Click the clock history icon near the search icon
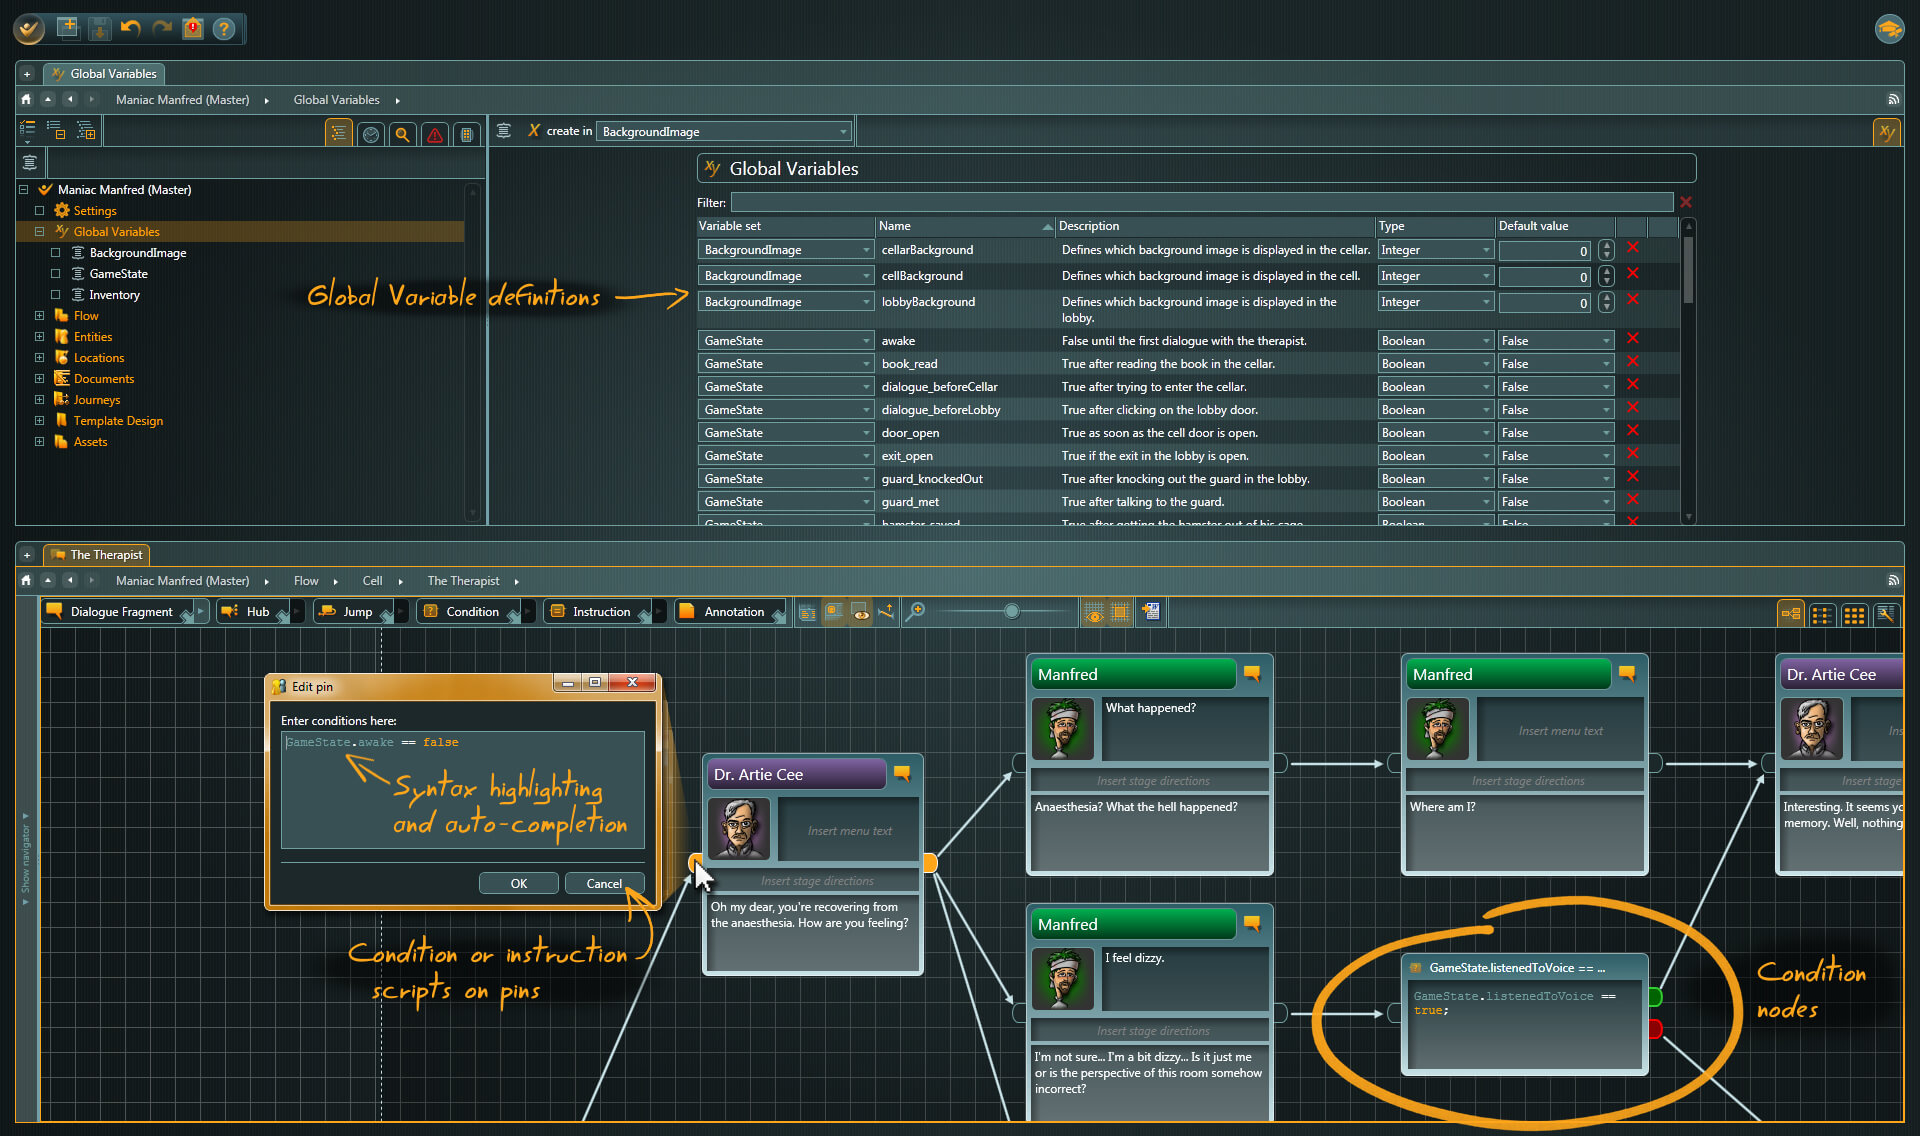The width and height of the screenshot is (1920, 1136). click(x=371, y=134)
